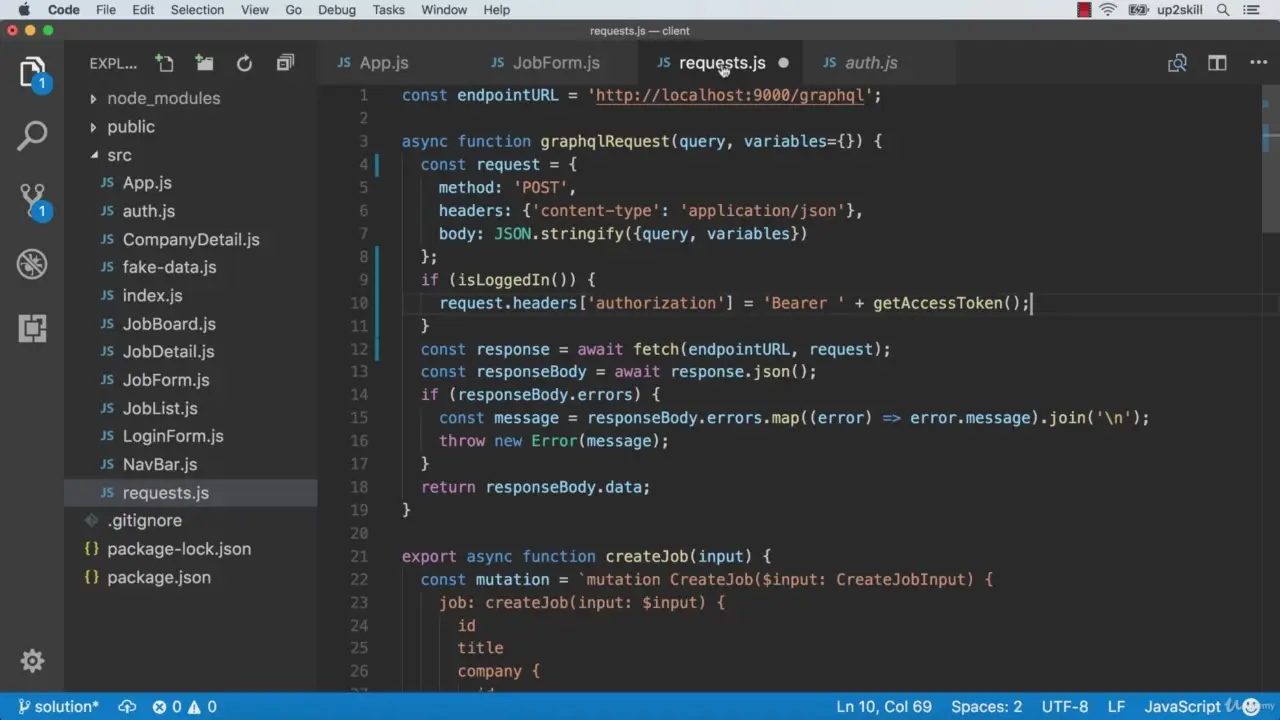The height and width of the screenshot is (720, 1280).
Task: Open the Debug view in activity bar
Action: pyautogui.click(x=32, y=264)
